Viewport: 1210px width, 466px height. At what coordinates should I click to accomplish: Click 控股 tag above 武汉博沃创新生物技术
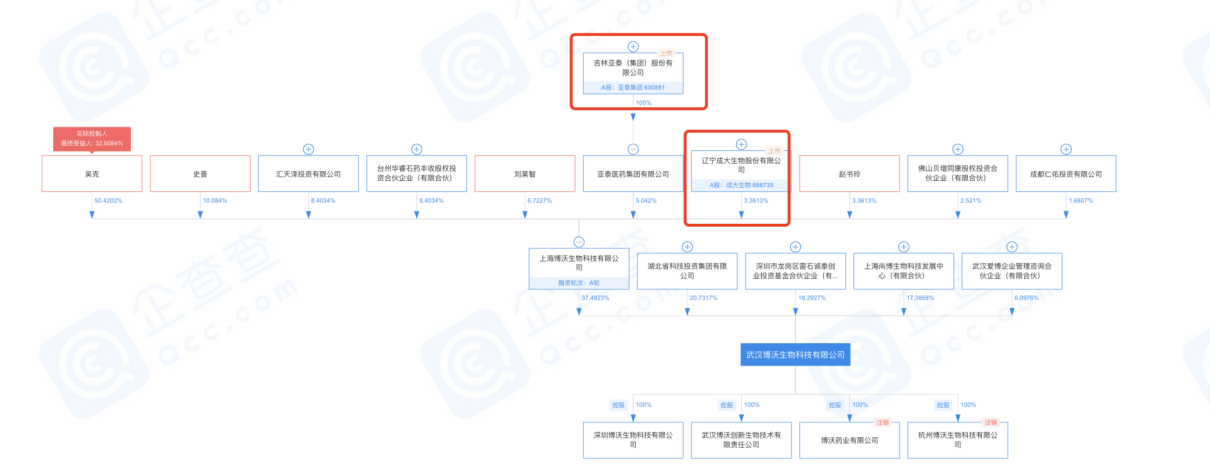726,405
